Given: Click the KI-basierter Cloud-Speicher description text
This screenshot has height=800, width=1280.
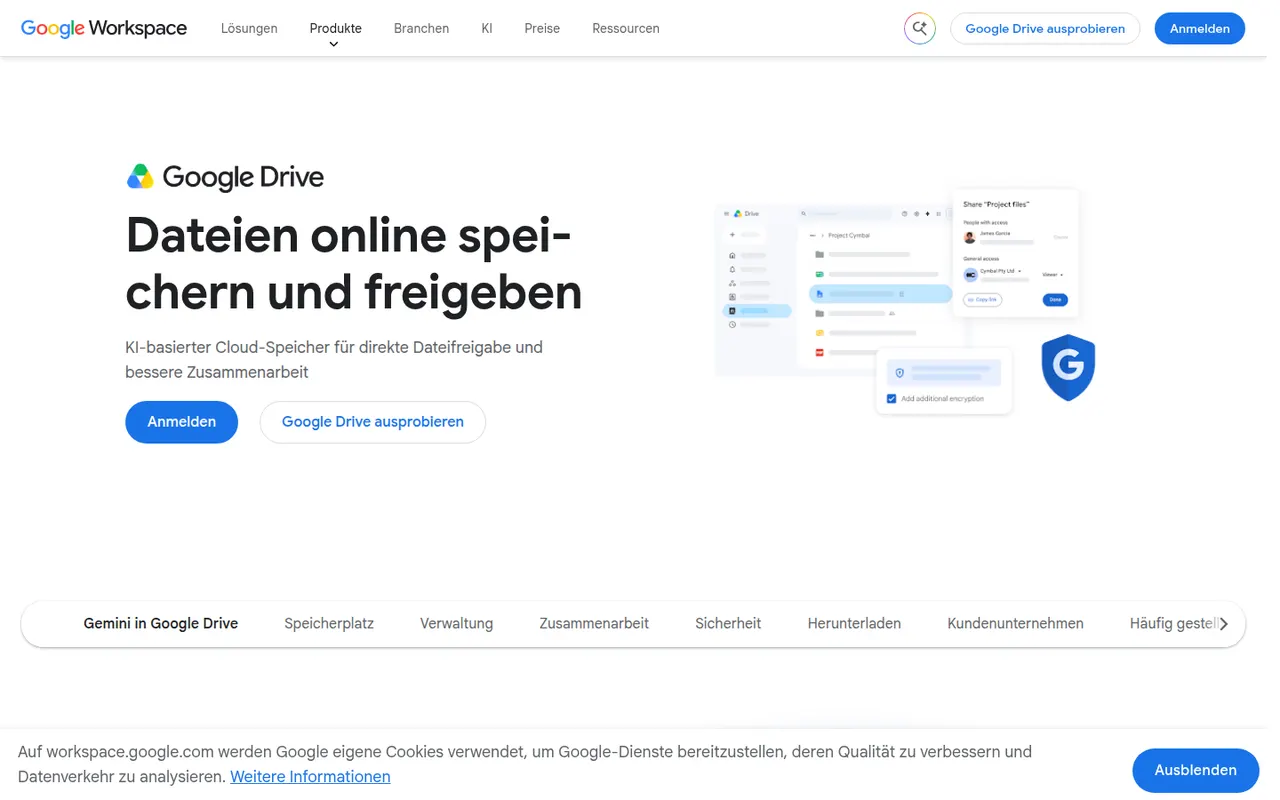Looking at the screenshot, I should point(334,360).
